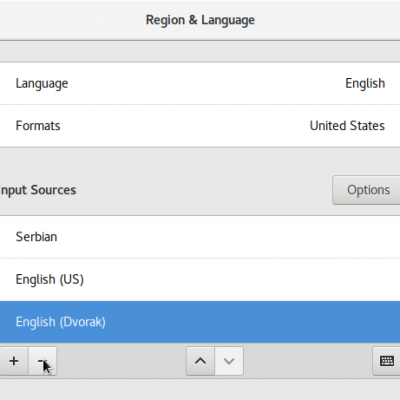Click the Language label text

click(x=42, y=83)
